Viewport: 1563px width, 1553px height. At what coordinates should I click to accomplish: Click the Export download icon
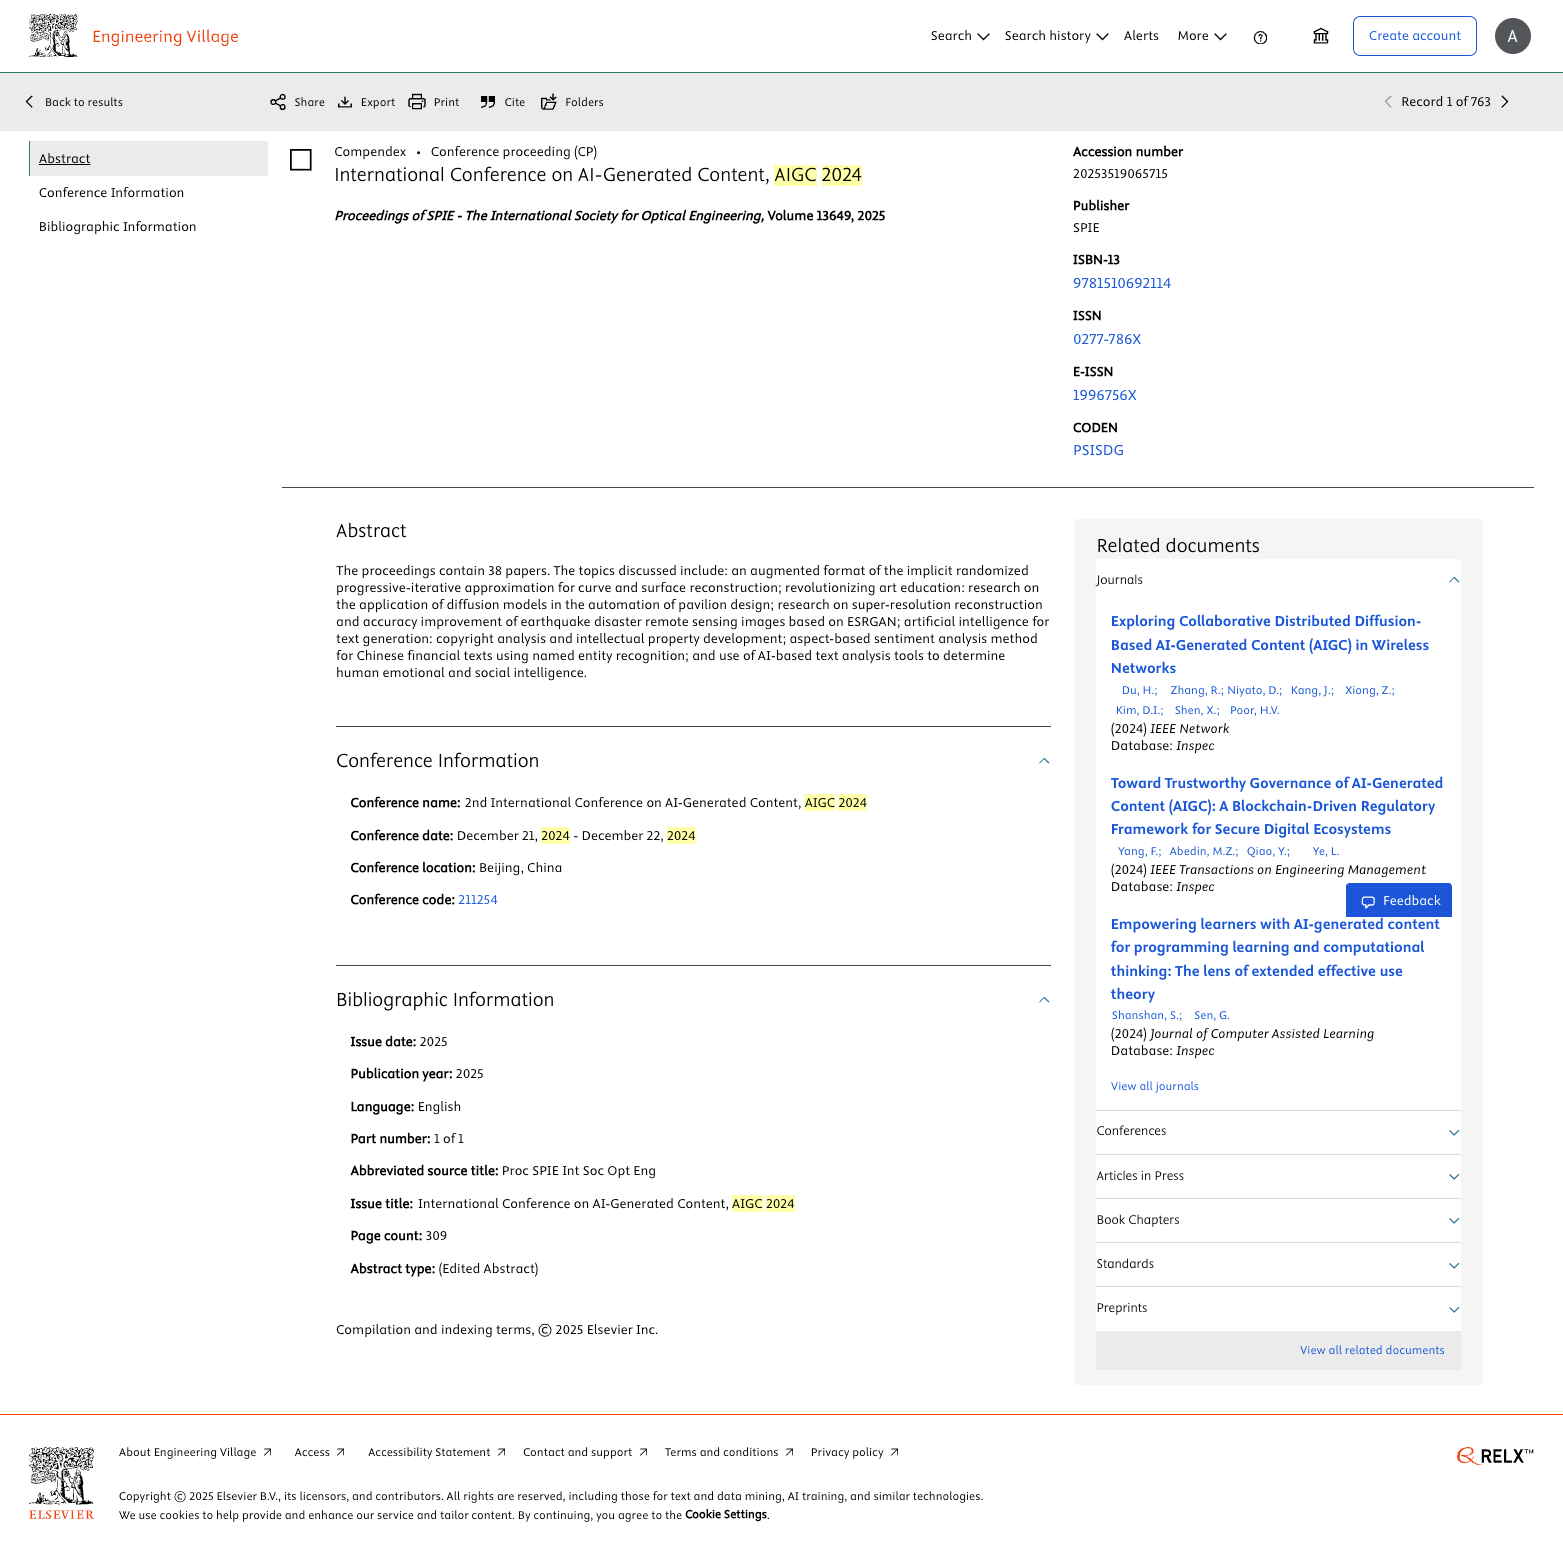click(345, 102)
